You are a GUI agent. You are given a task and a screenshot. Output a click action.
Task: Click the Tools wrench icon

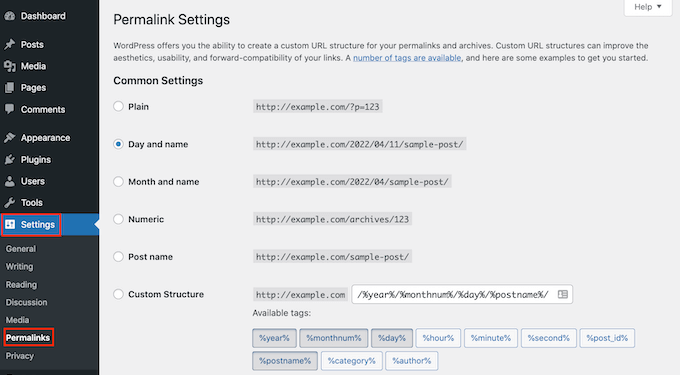pyautogui.click(x=10, y=202)
